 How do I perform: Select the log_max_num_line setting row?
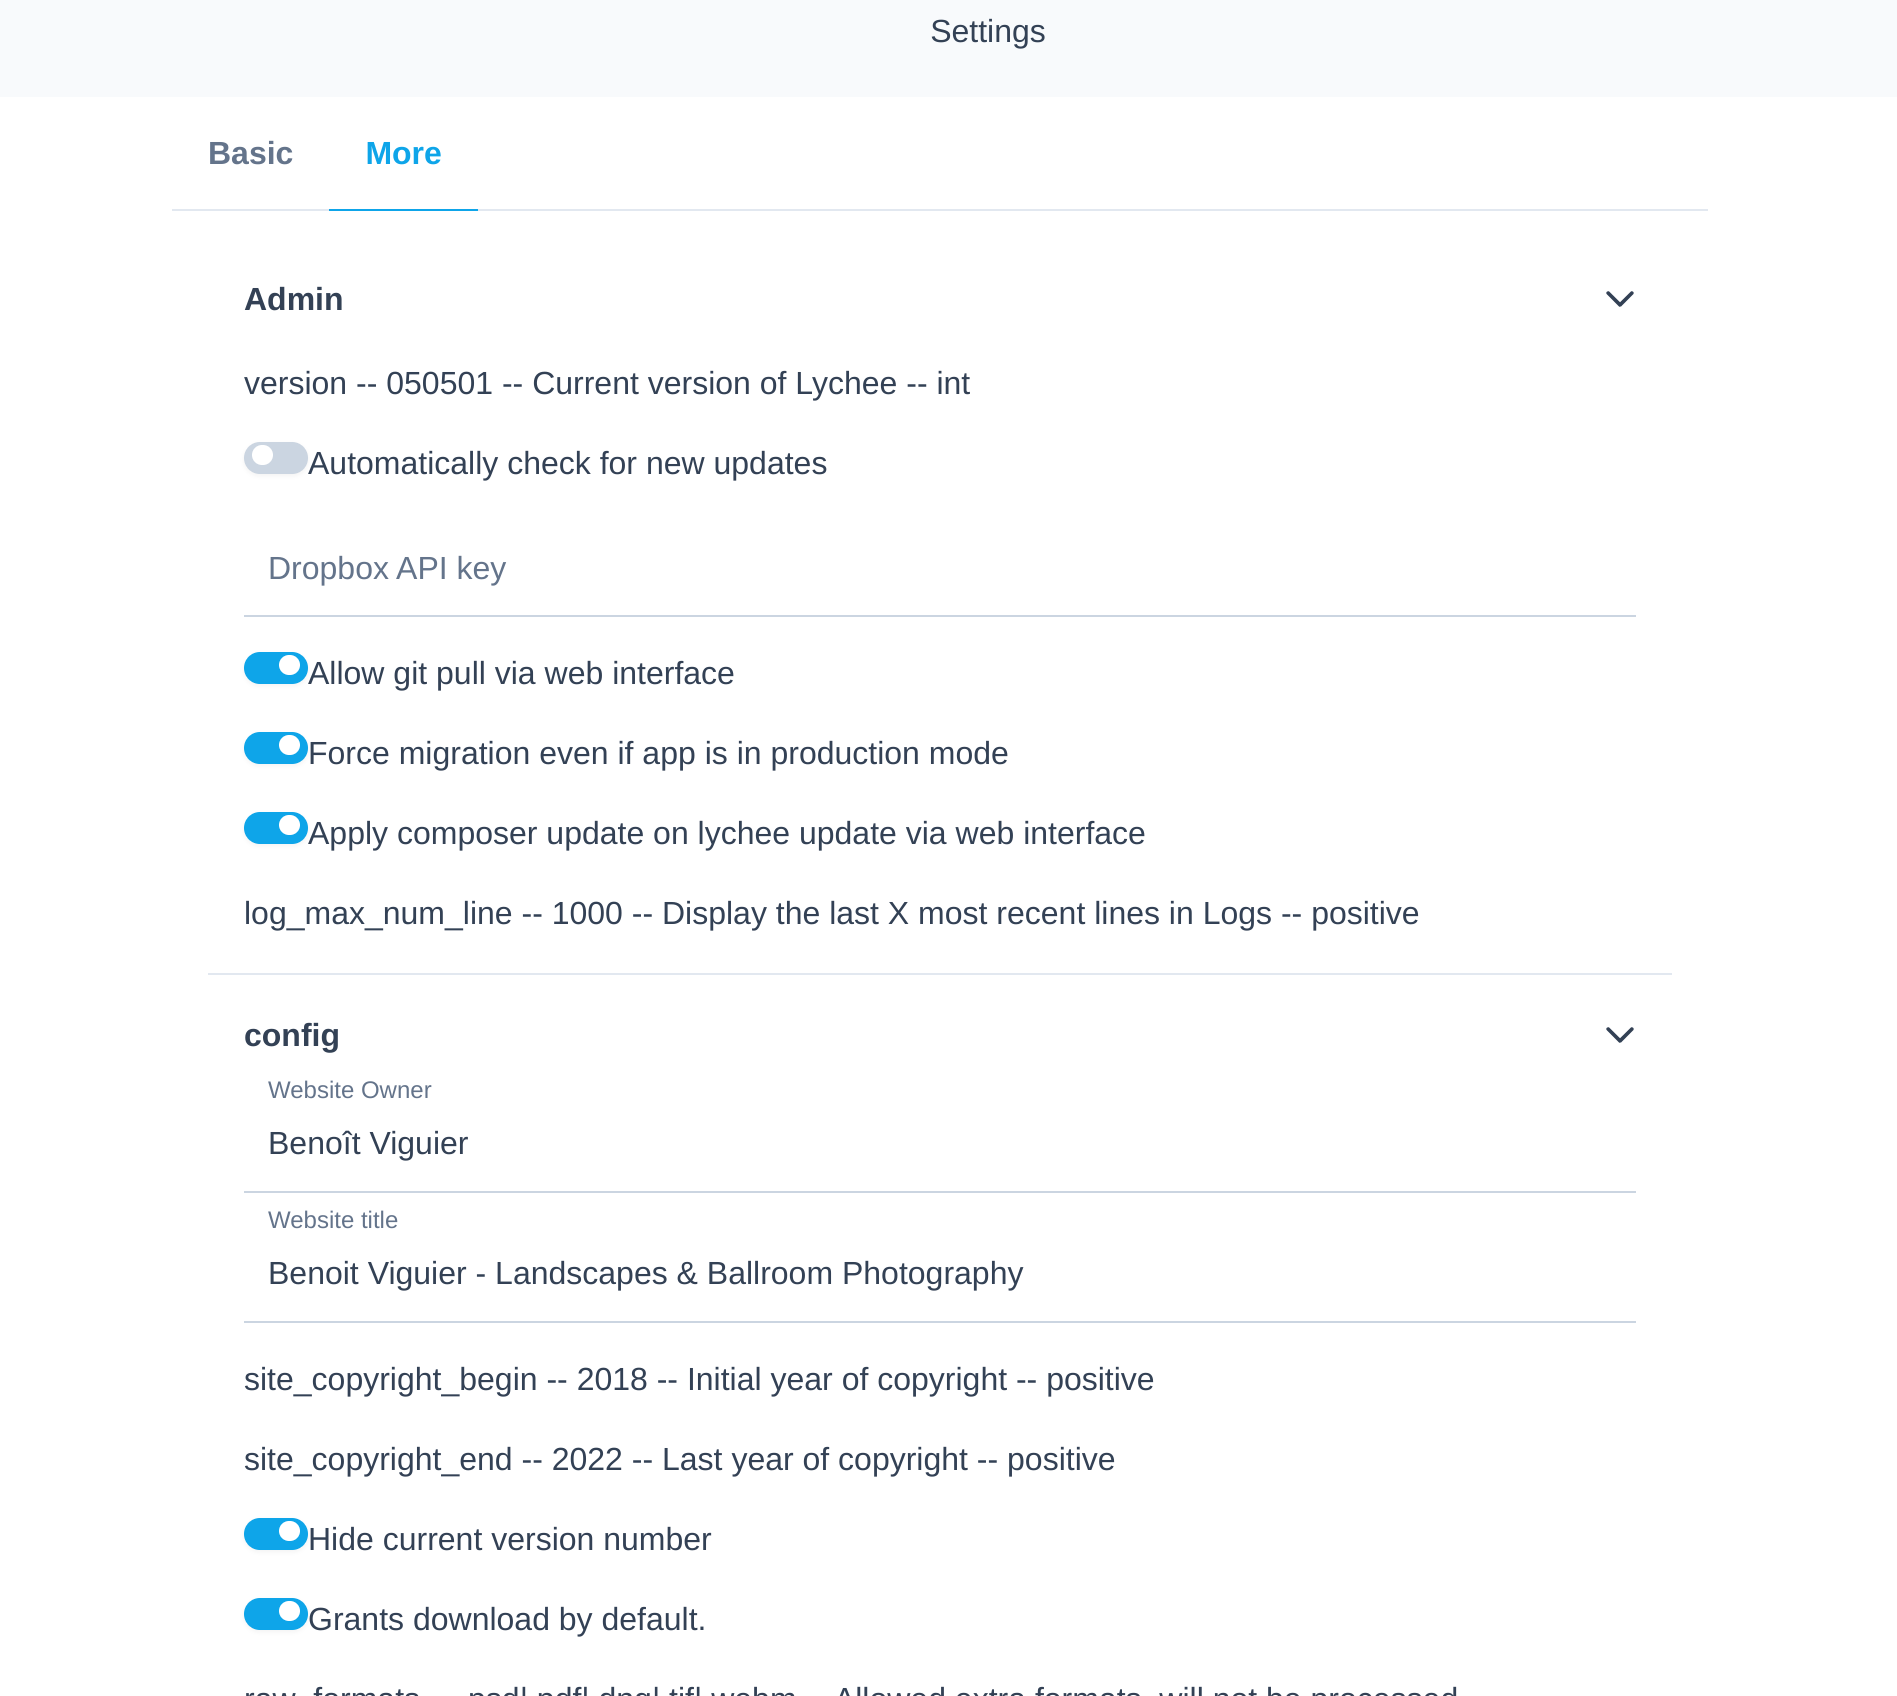click(x=831, y=913)
